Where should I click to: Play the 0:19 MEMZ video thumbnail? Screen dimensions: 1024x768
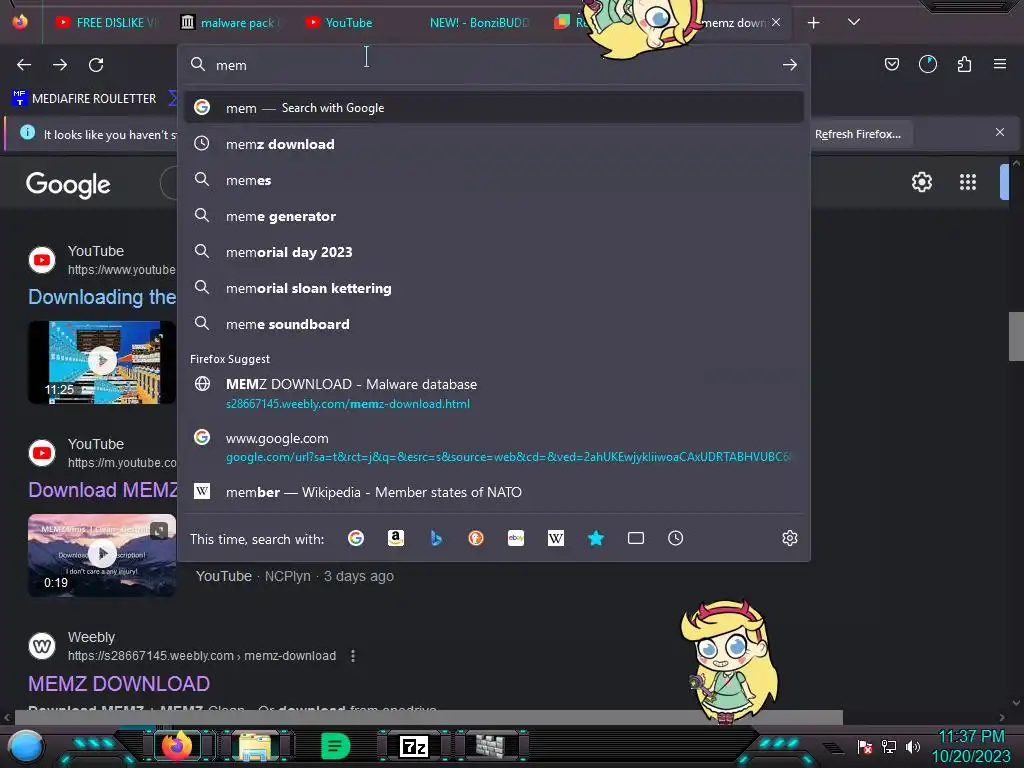point(102,555)
